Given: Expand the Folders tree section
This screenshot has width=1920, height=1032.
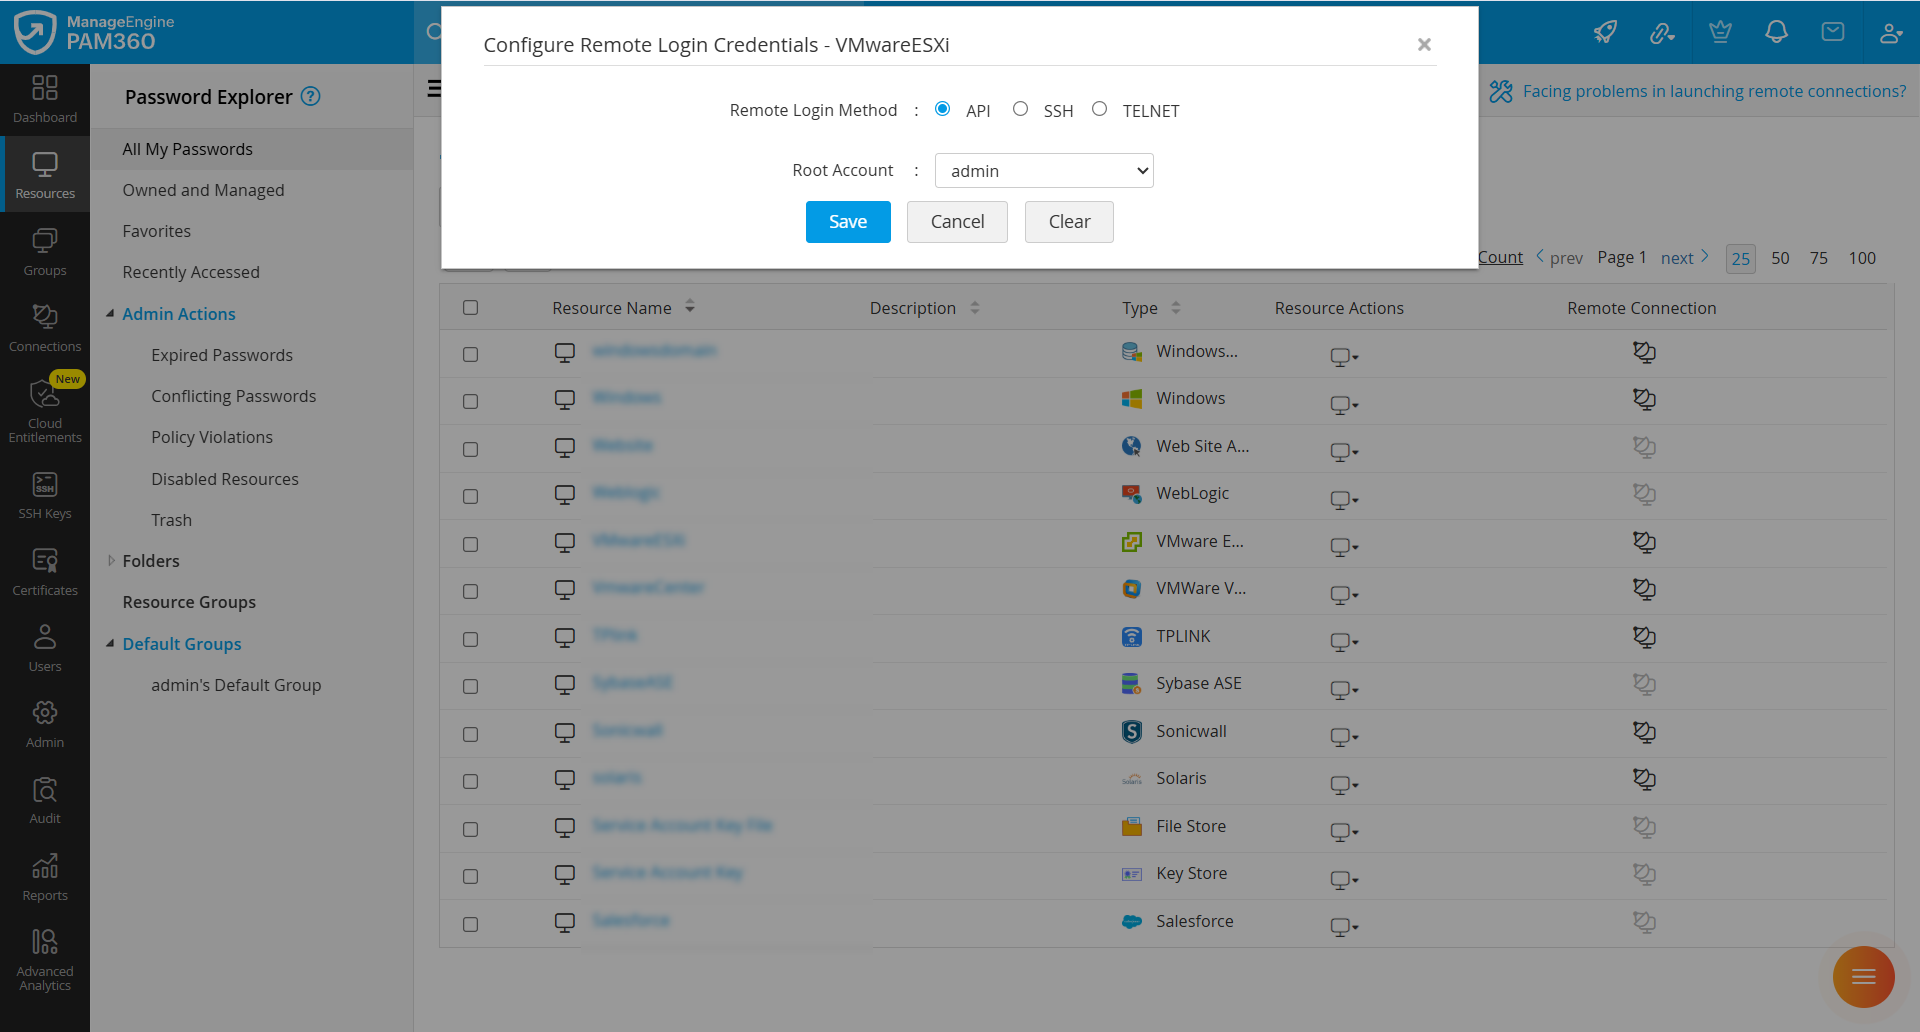Looking at the screenshot, I should click(x=111, y=560).
